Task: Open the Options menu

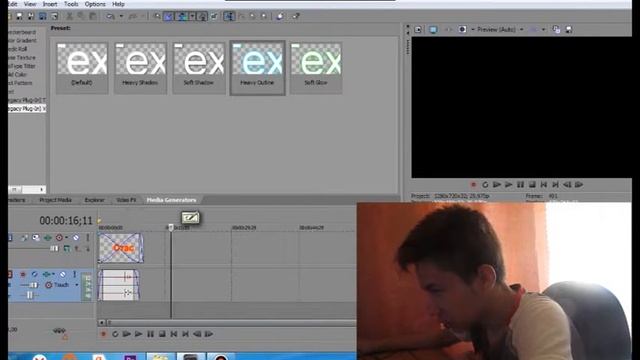Action: (95, 4)
